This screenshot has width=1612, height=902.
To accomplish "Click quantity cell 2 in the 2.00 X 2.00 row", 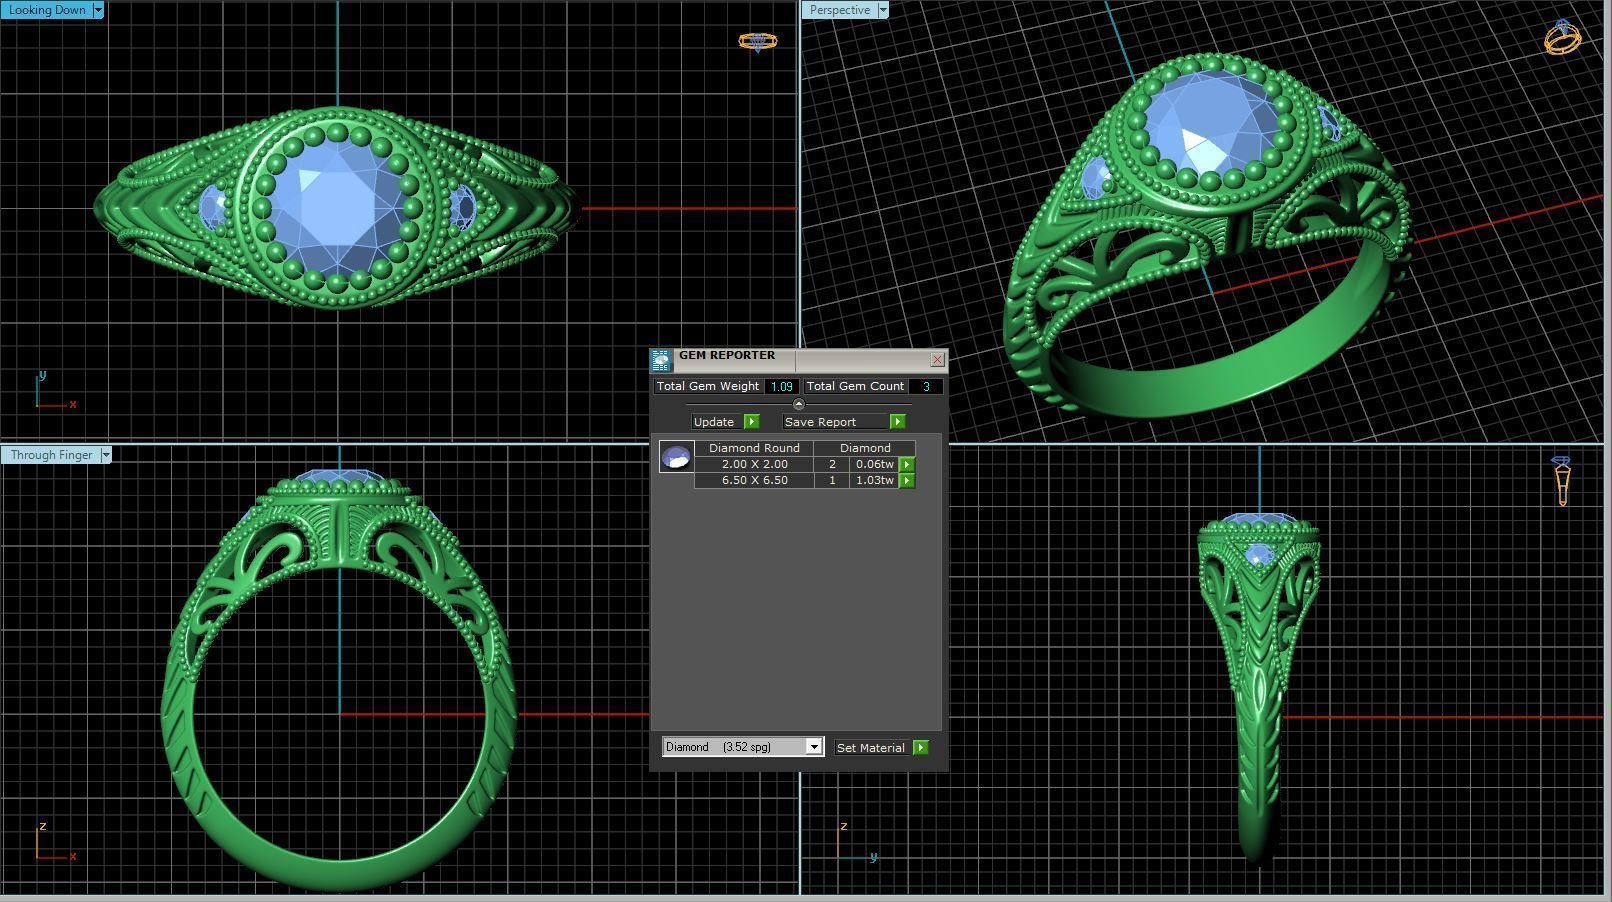I will [832, 464].
